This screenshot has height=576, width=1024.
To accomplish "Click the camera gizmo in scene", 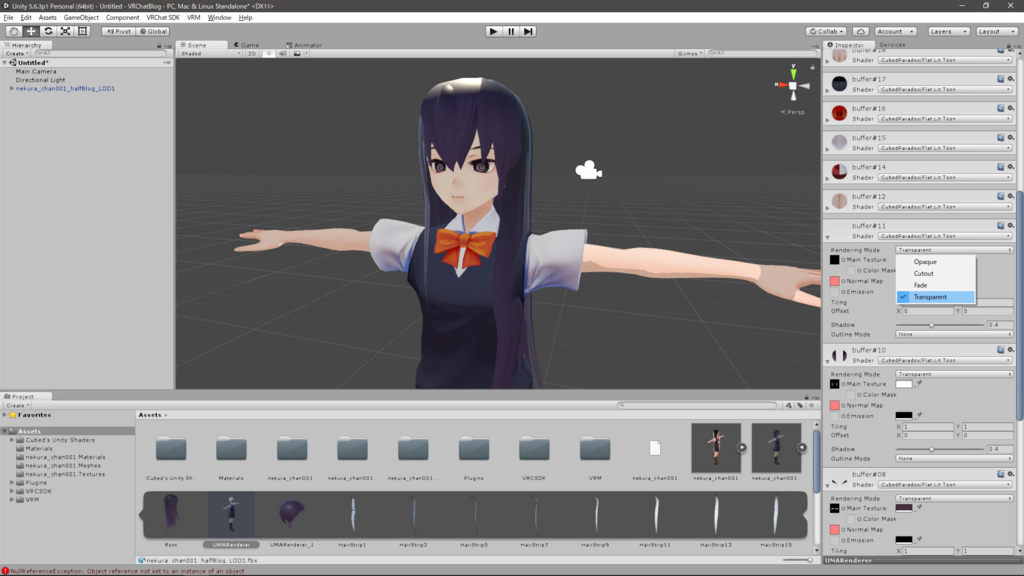I will [x=588, y=170].
